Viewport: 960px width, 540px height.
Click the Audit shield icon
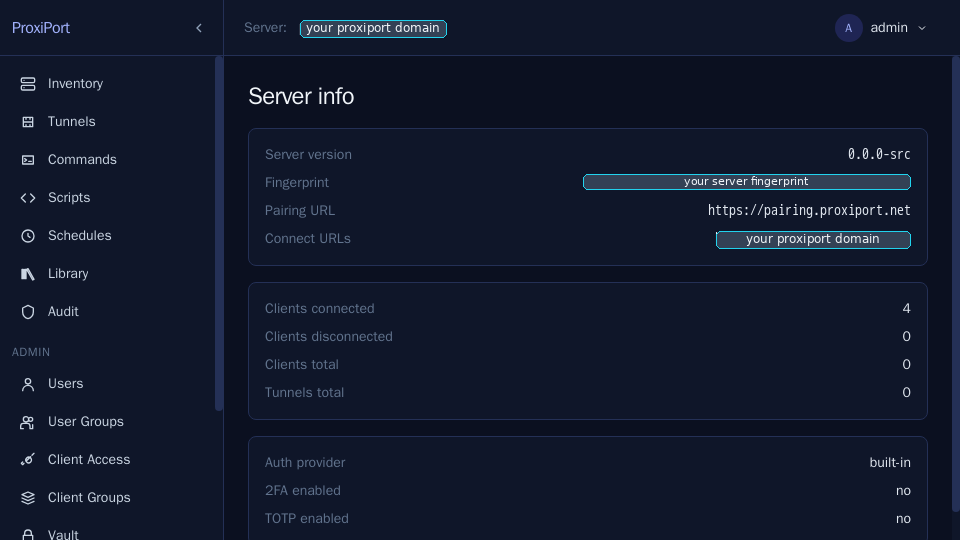(x=28, y=312)
